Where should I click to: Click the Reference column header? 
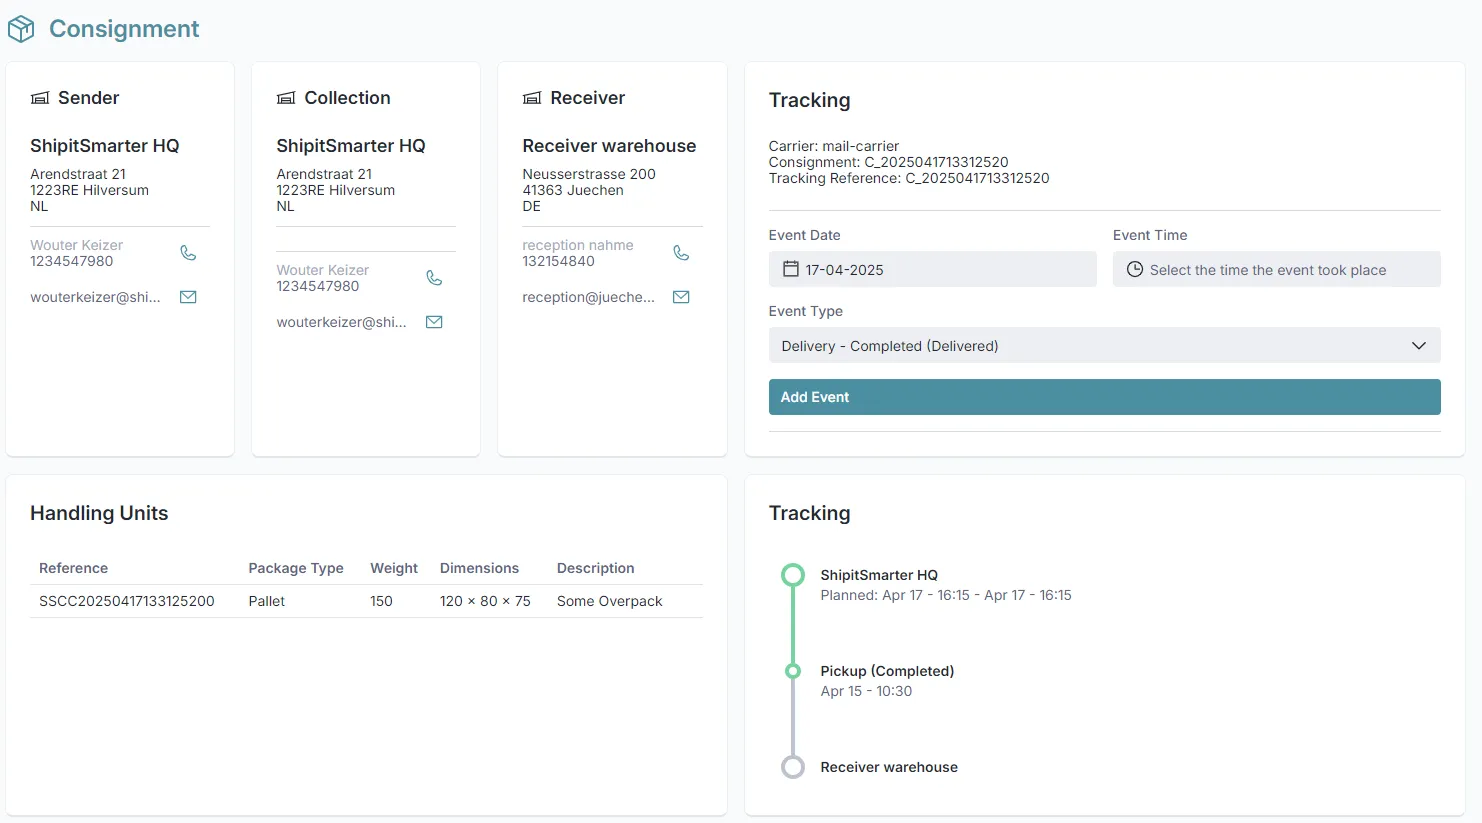pos(73,568)
